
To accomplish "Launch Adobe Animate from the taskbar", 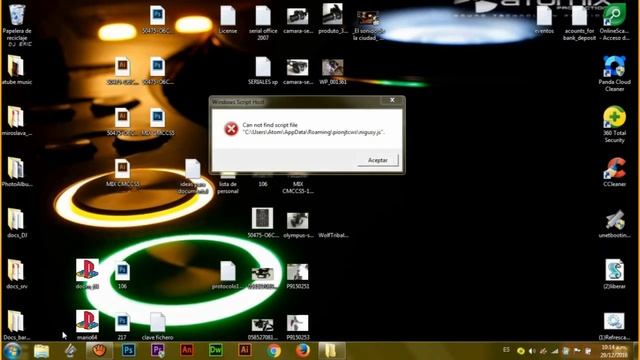I will pyautogui.click(x=187, y=351).
